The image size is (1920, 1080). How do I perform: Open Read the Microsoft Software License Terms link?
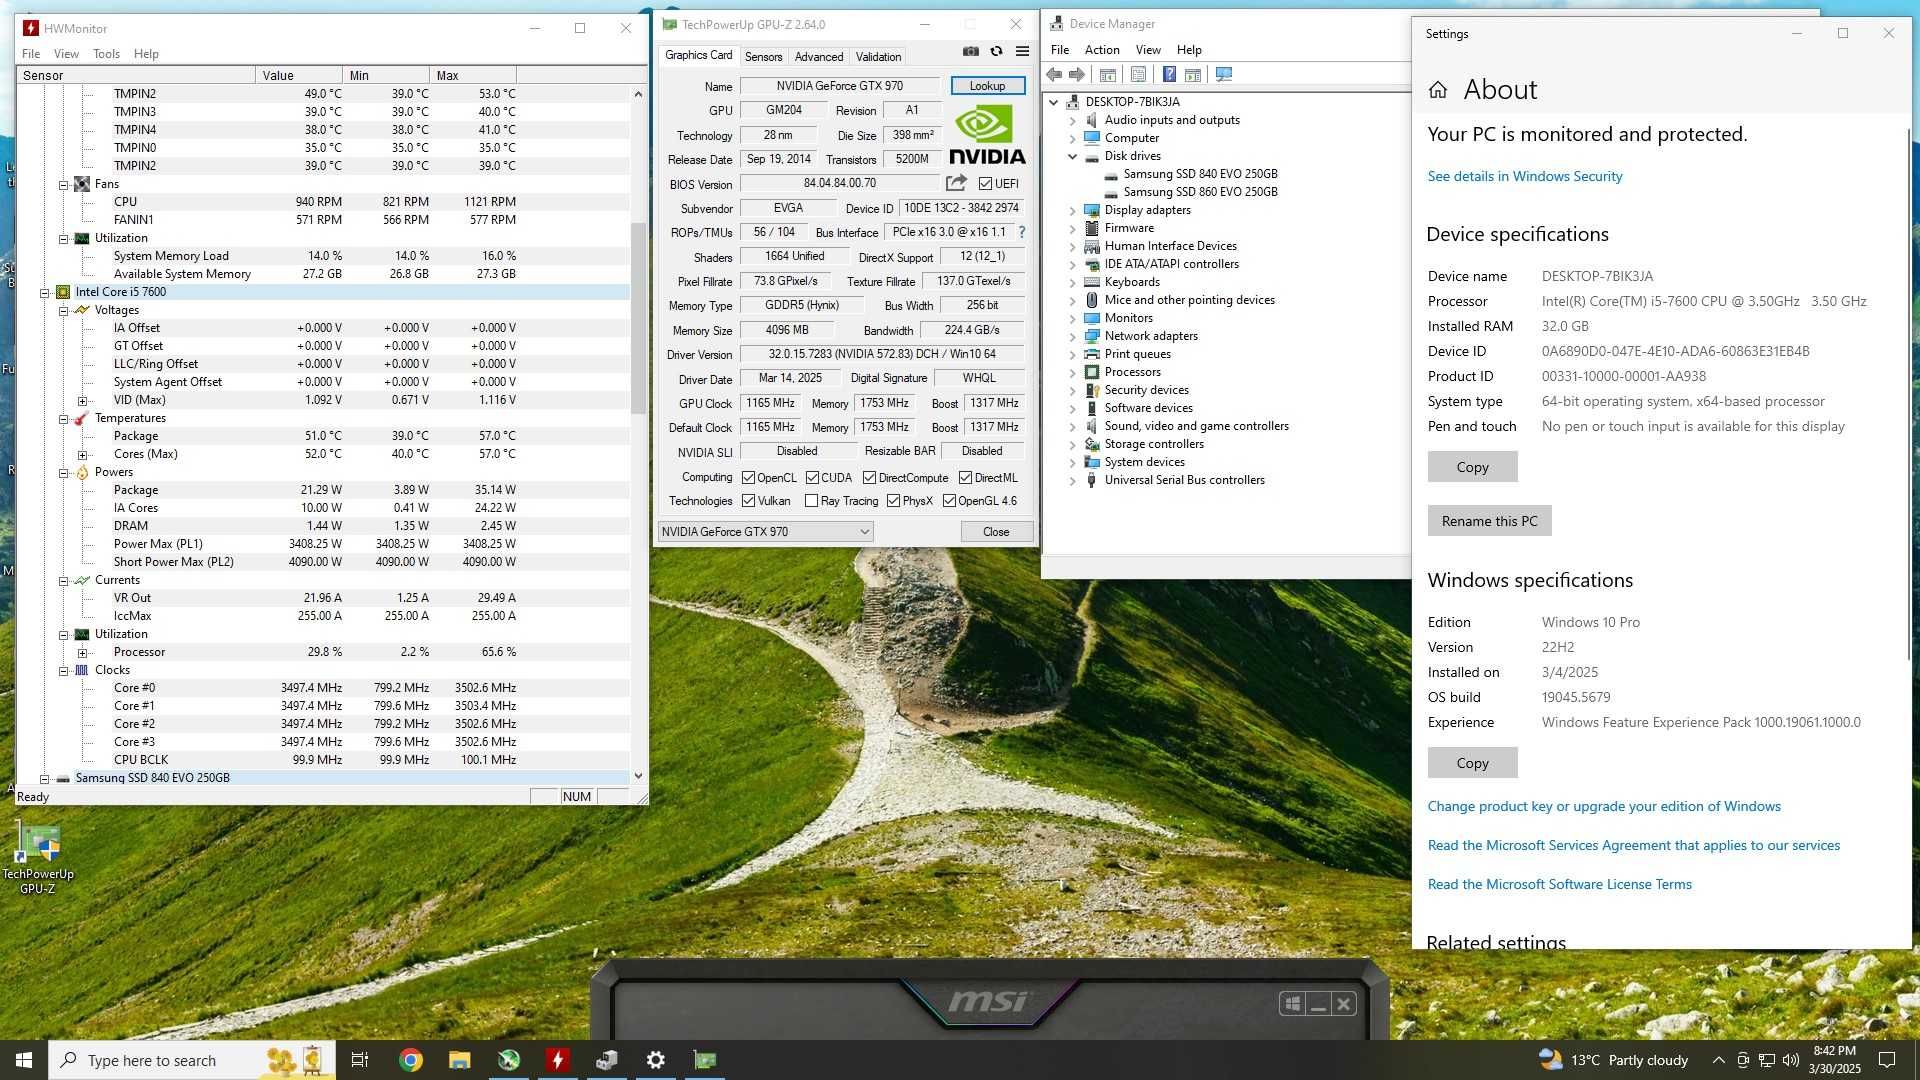pyautogui.click(x=1559, y=884)
